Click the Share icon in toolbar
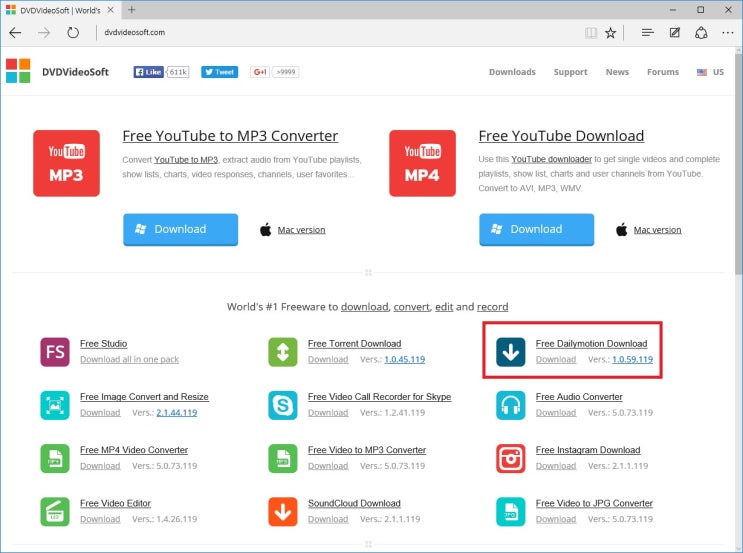Viewport: 743px width, 553px height. tap(701, 33)
